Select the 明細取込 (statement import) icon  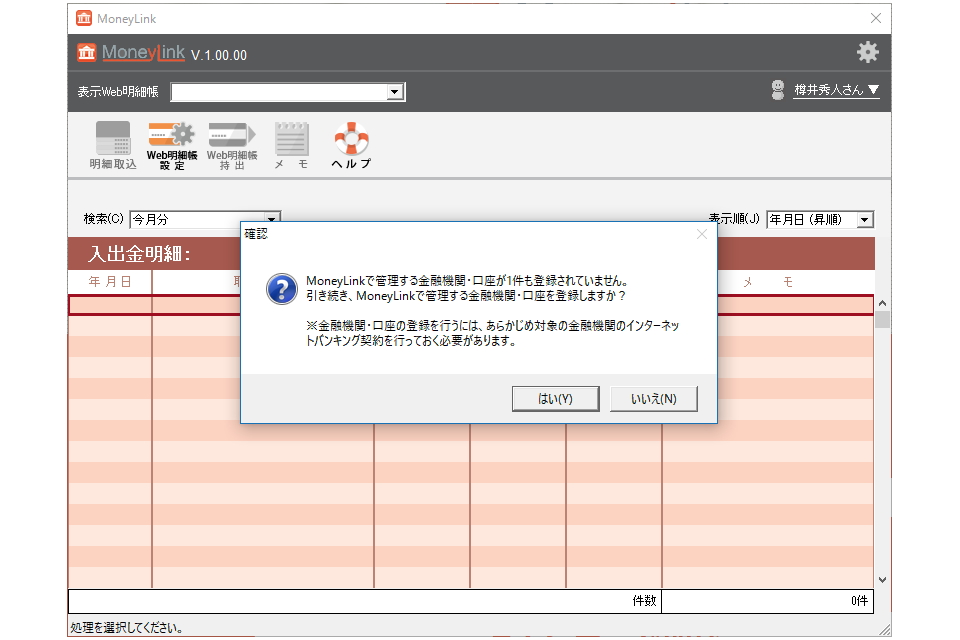112,143
